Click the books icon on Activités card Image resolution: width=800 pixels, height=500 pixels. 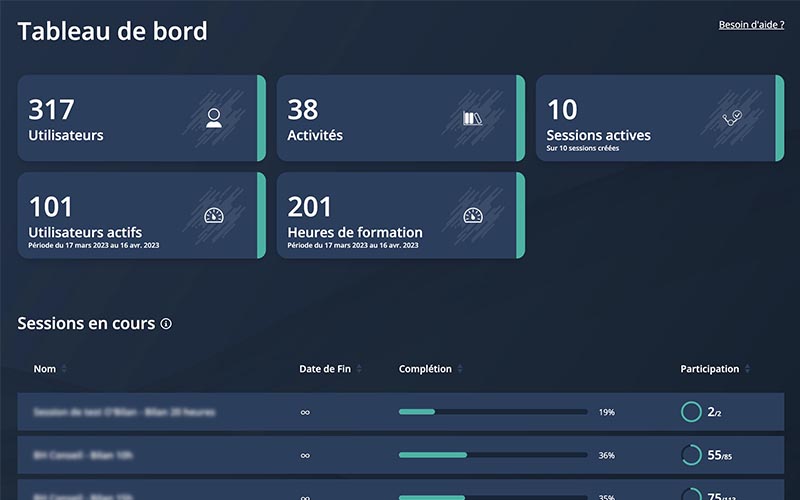(472, 118)
